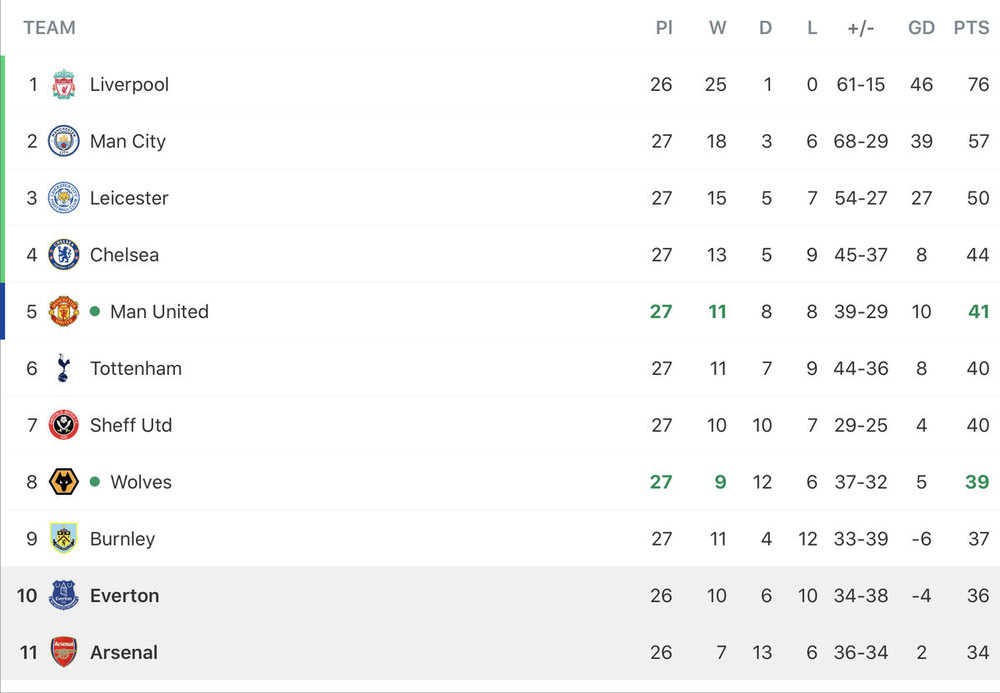Sort by the GD column header

pyautogui.click(x=921, y=27)
